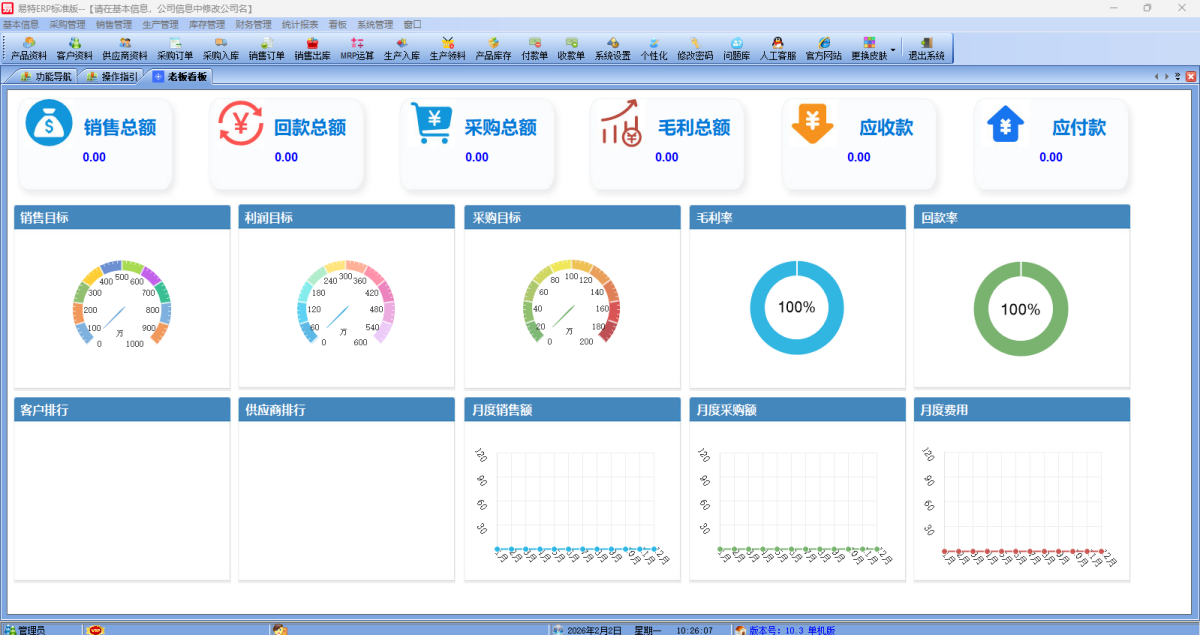
Task: Open the tab list dropdown arrow
Action: tap(1177, 76)
